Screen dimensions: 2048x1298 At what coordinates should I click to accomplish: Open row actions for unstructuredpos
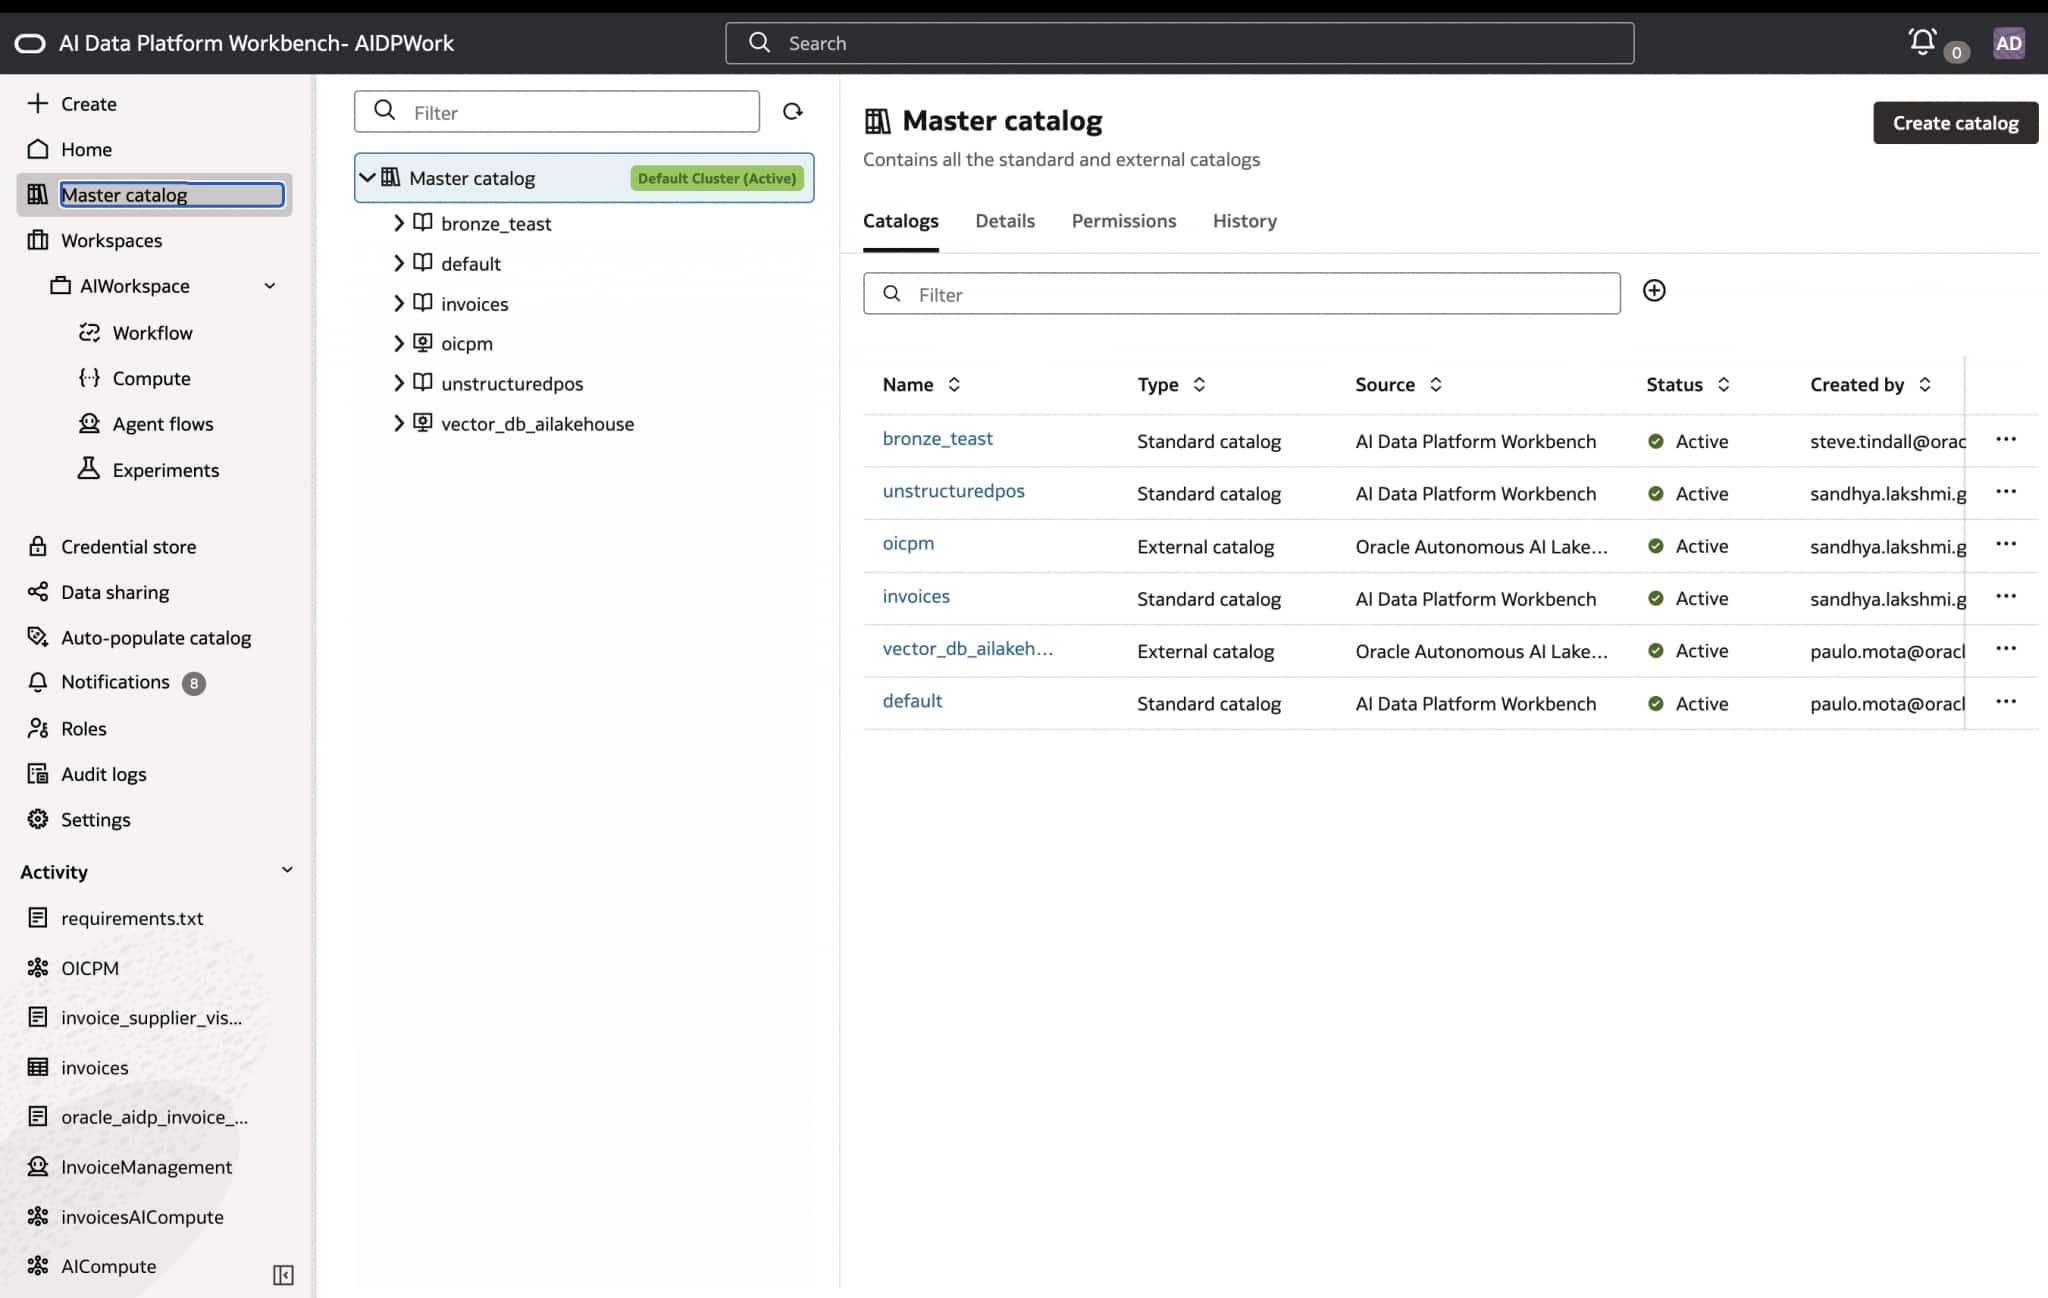[x=2005, y=491]
